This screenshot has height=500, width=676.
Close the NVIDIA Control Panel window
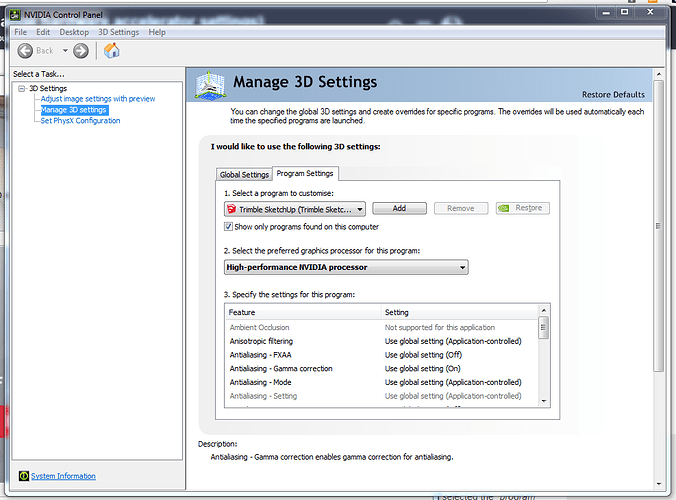point(651,12)
